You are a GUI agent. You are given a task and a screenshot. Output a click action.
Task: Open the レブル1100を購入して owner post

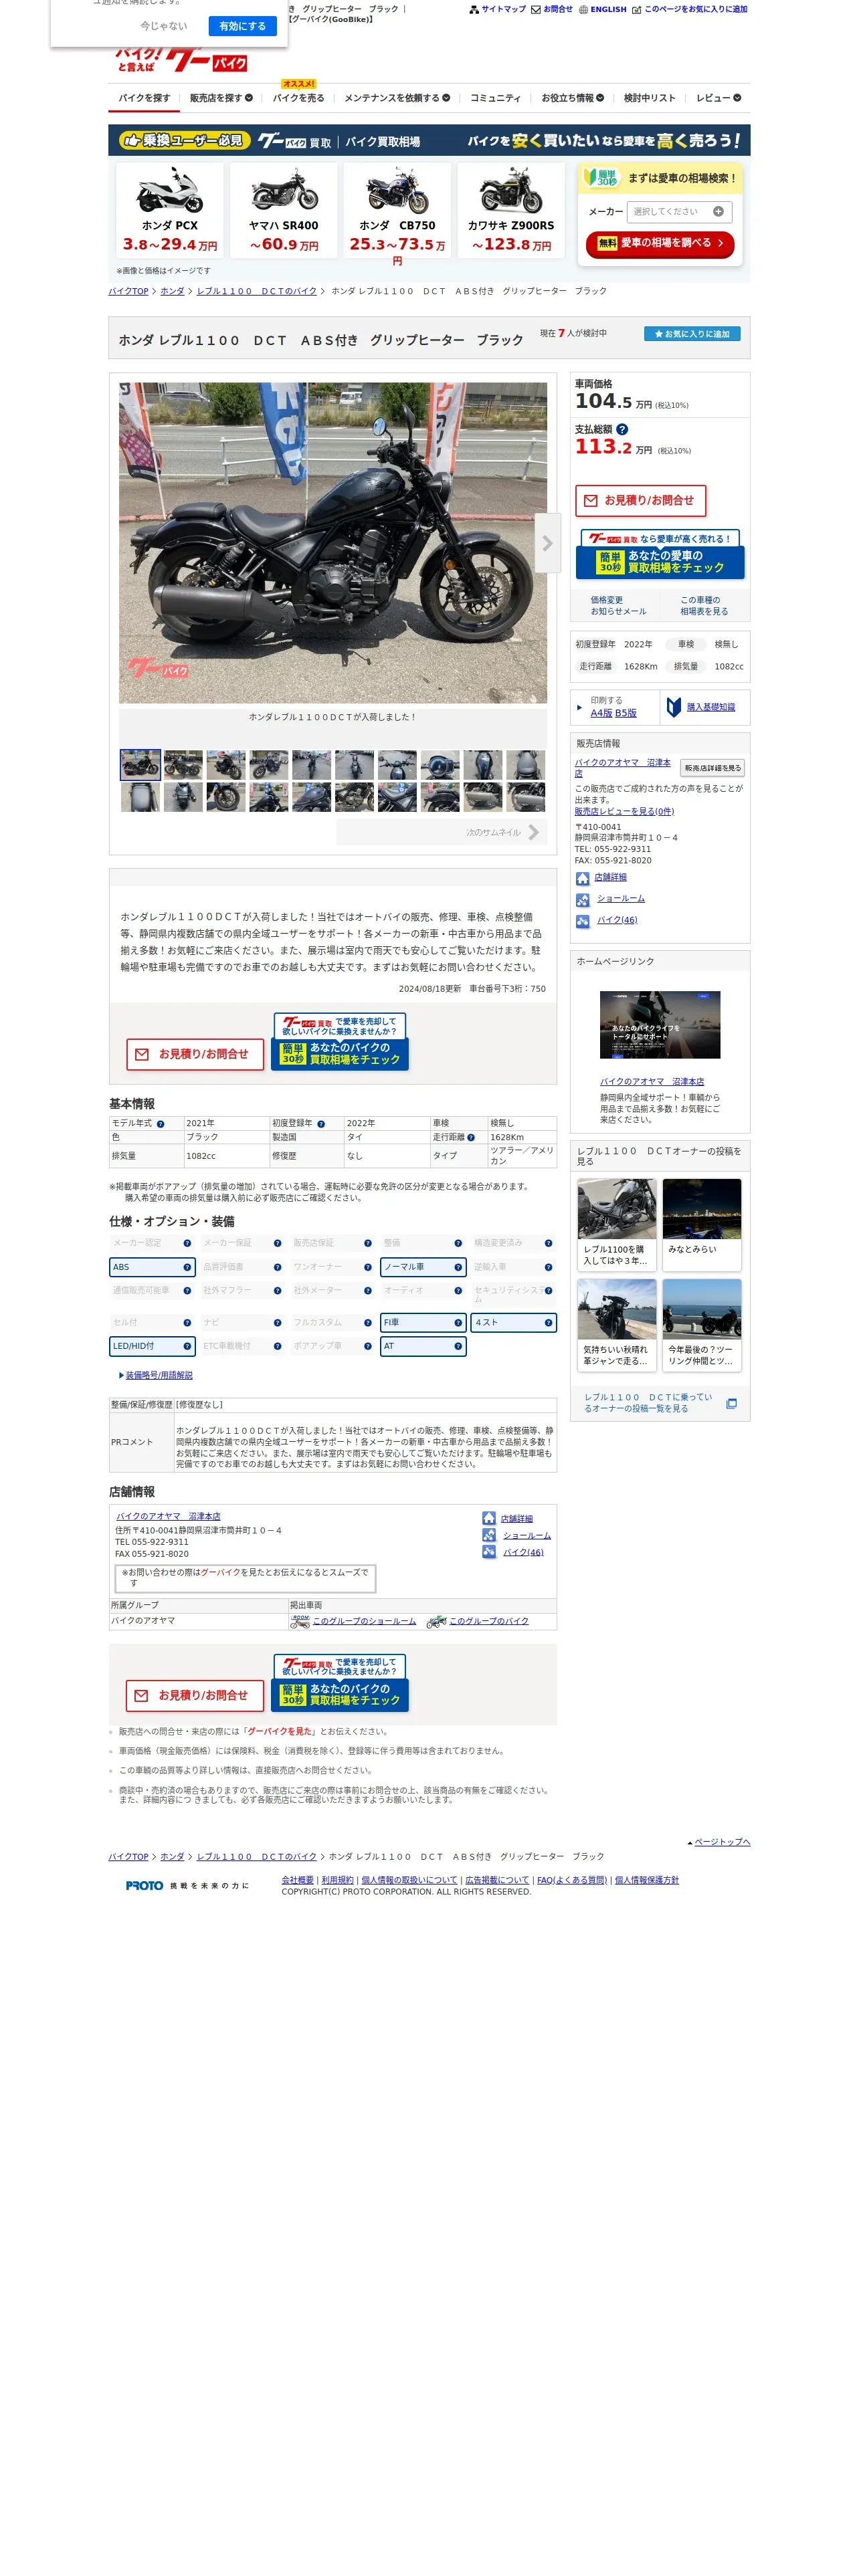[x=617, y=1224]
